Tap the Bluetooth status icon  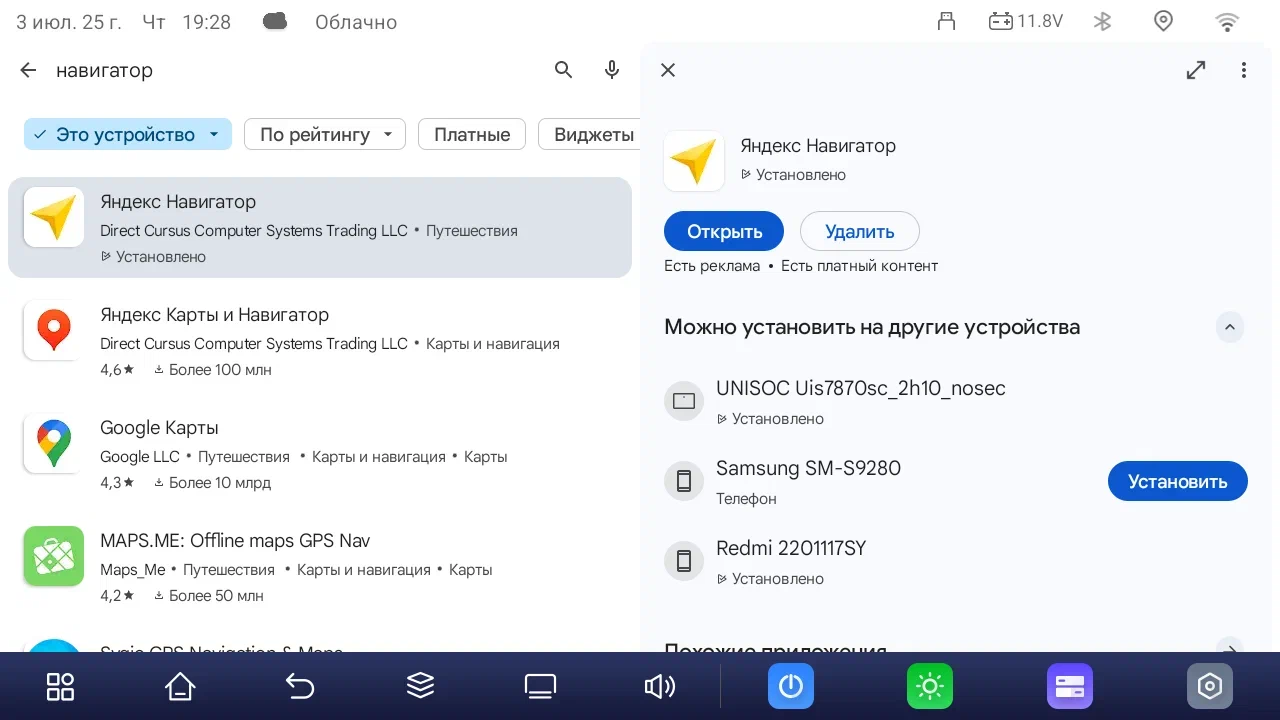click(1102, 21)
